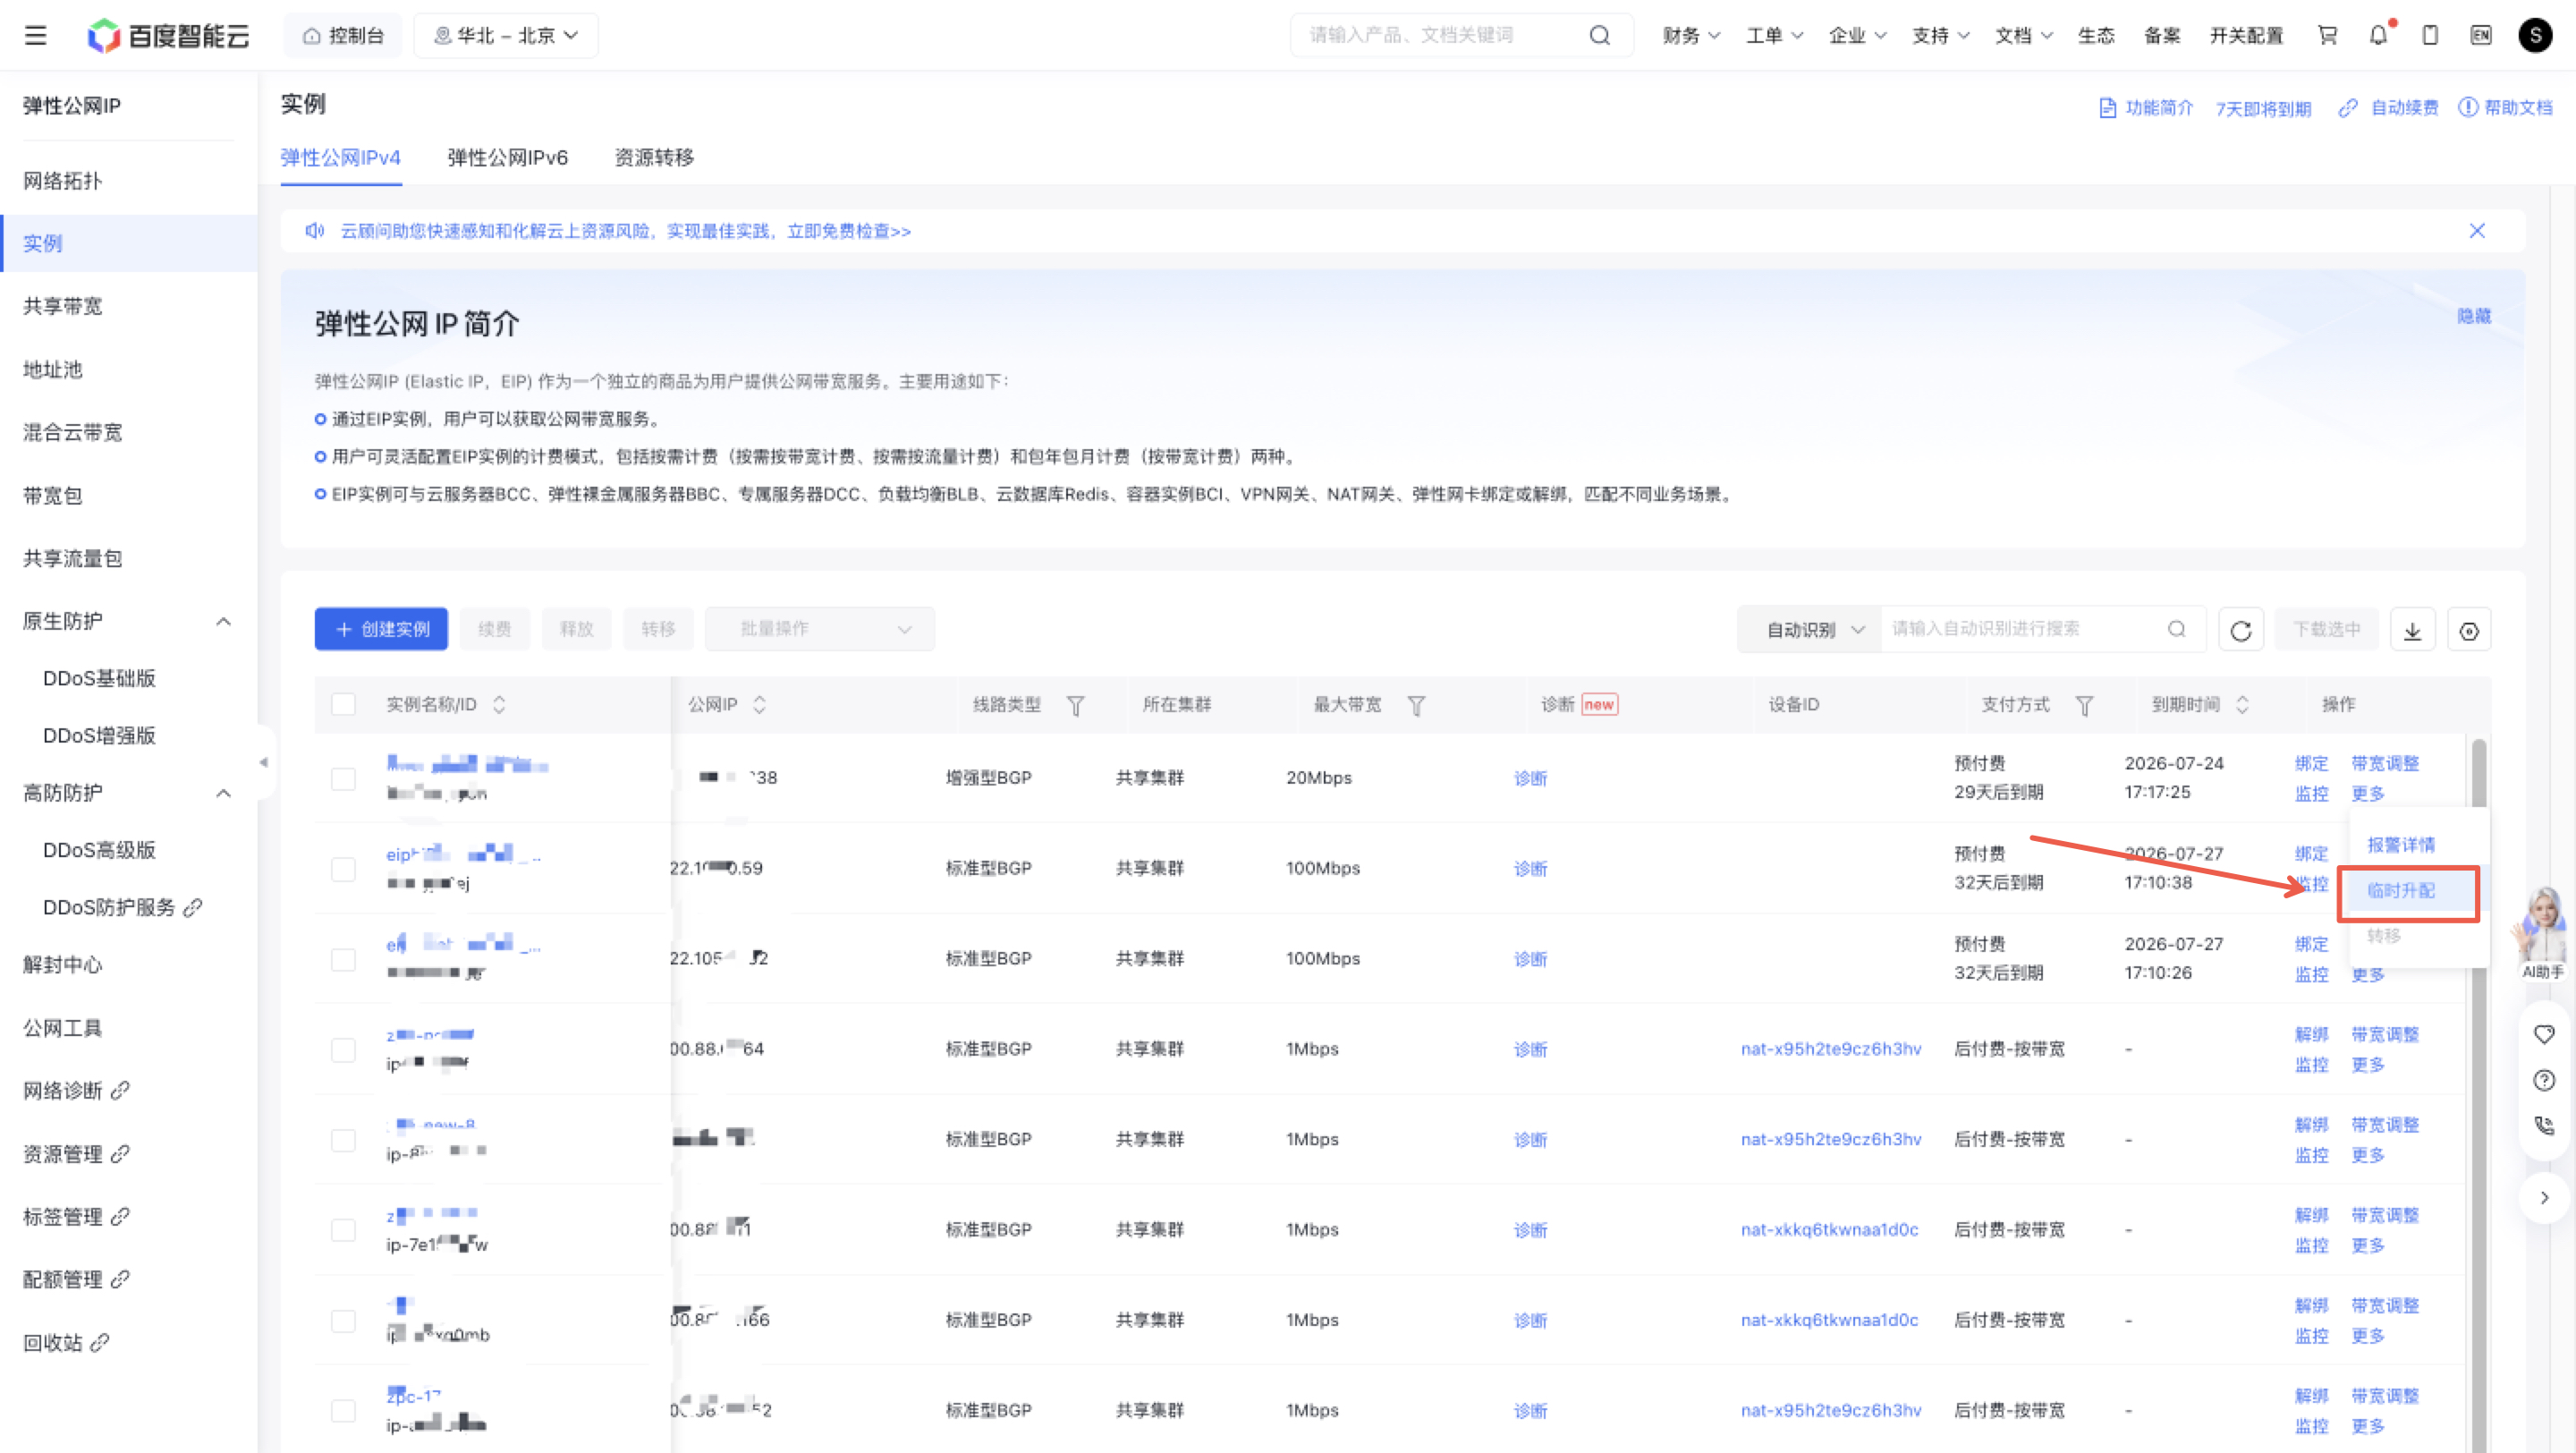Collapse the 原生防护 sidebar section
Image resolution: width=2576 pixels, height=1453 pixels.
[223, 621]
